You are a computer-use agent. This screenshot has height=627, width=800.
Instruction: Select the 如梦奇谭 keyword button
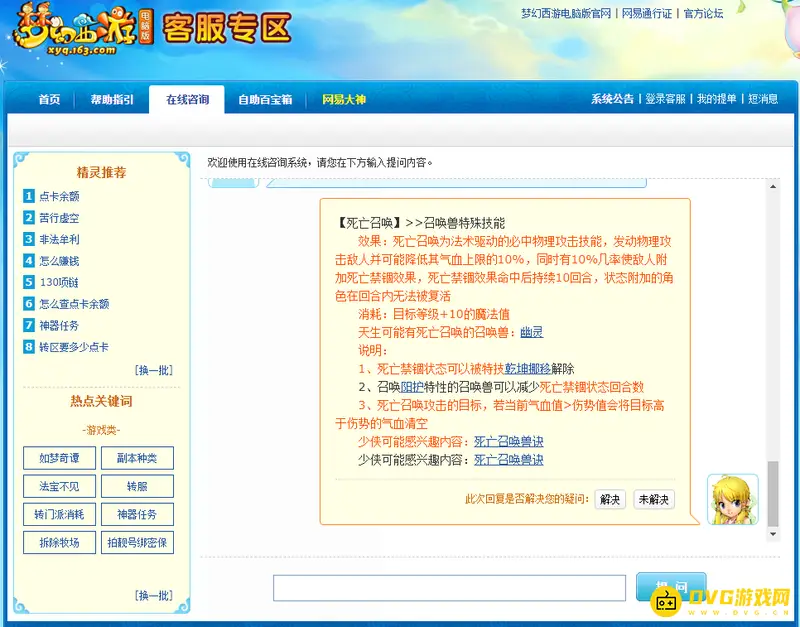(x=59, y=458)
